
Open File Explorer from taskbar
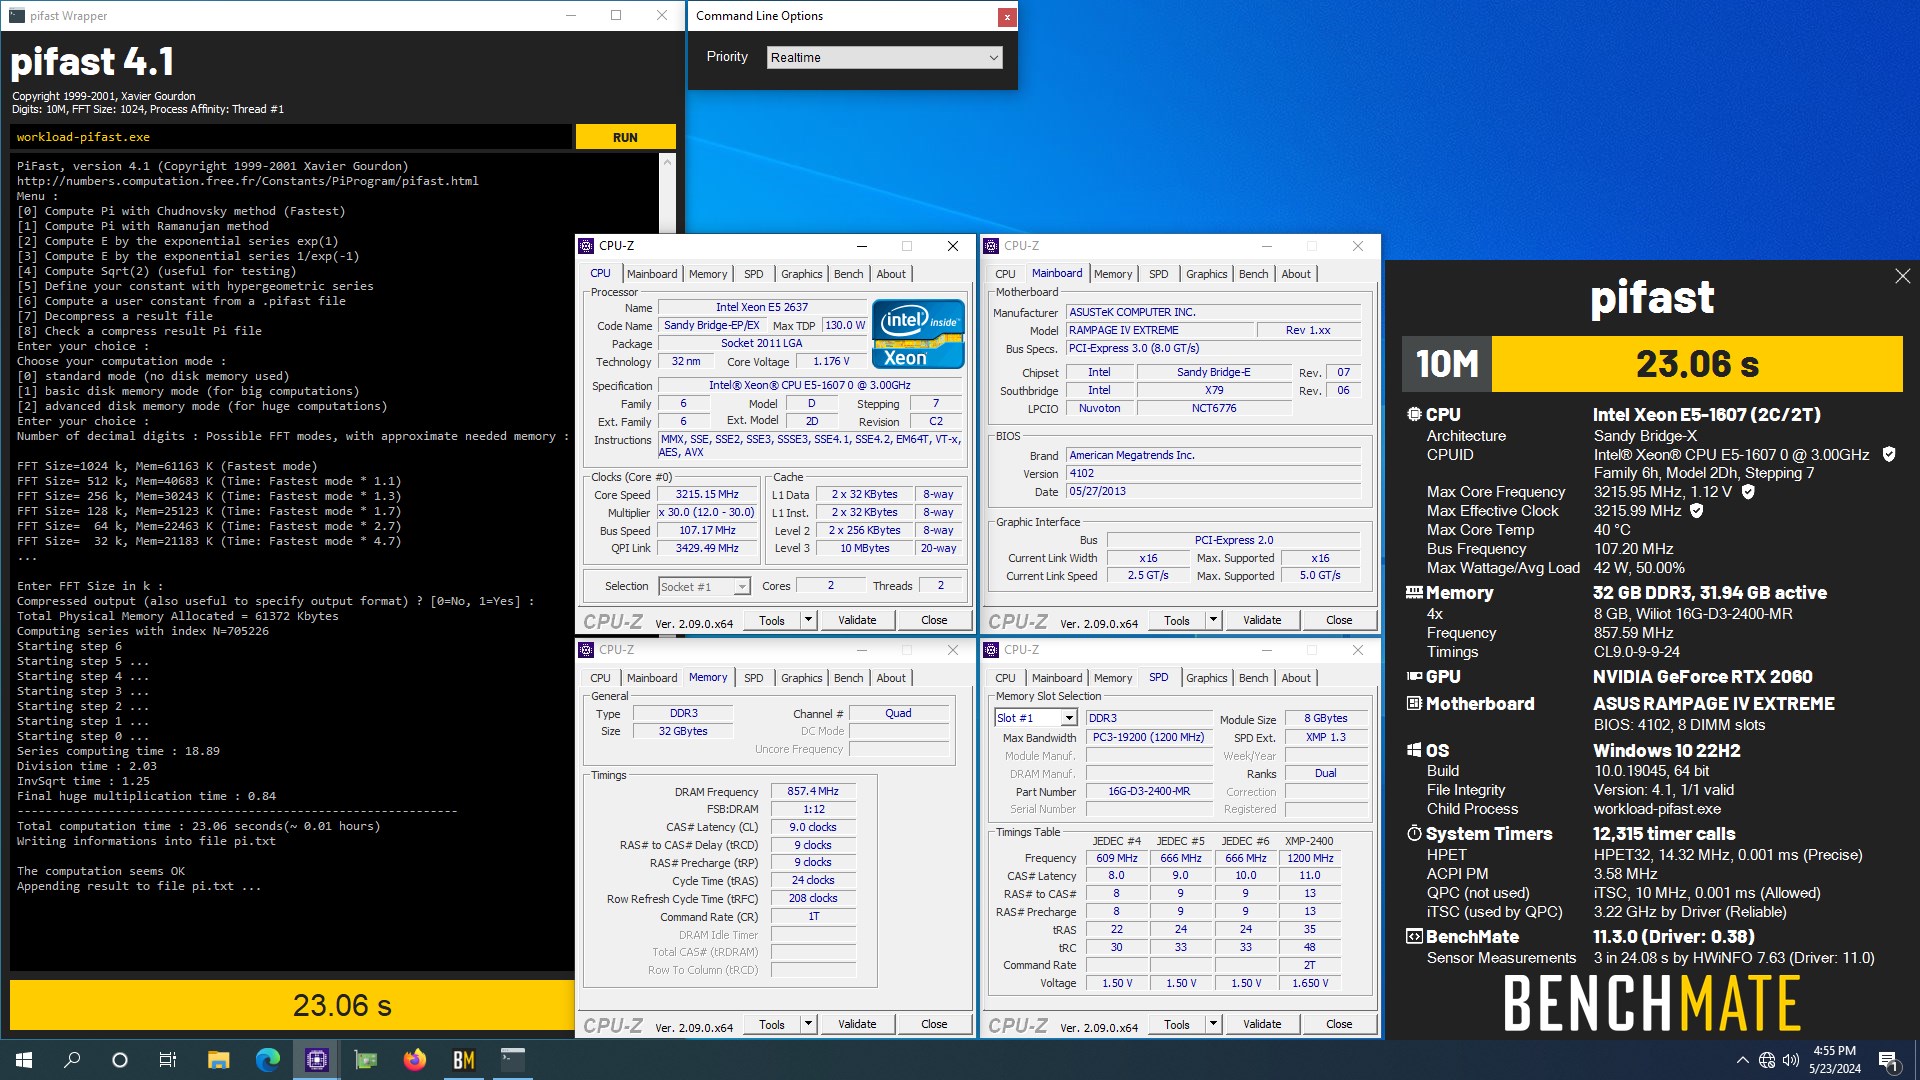click(x=218, y=1059)
